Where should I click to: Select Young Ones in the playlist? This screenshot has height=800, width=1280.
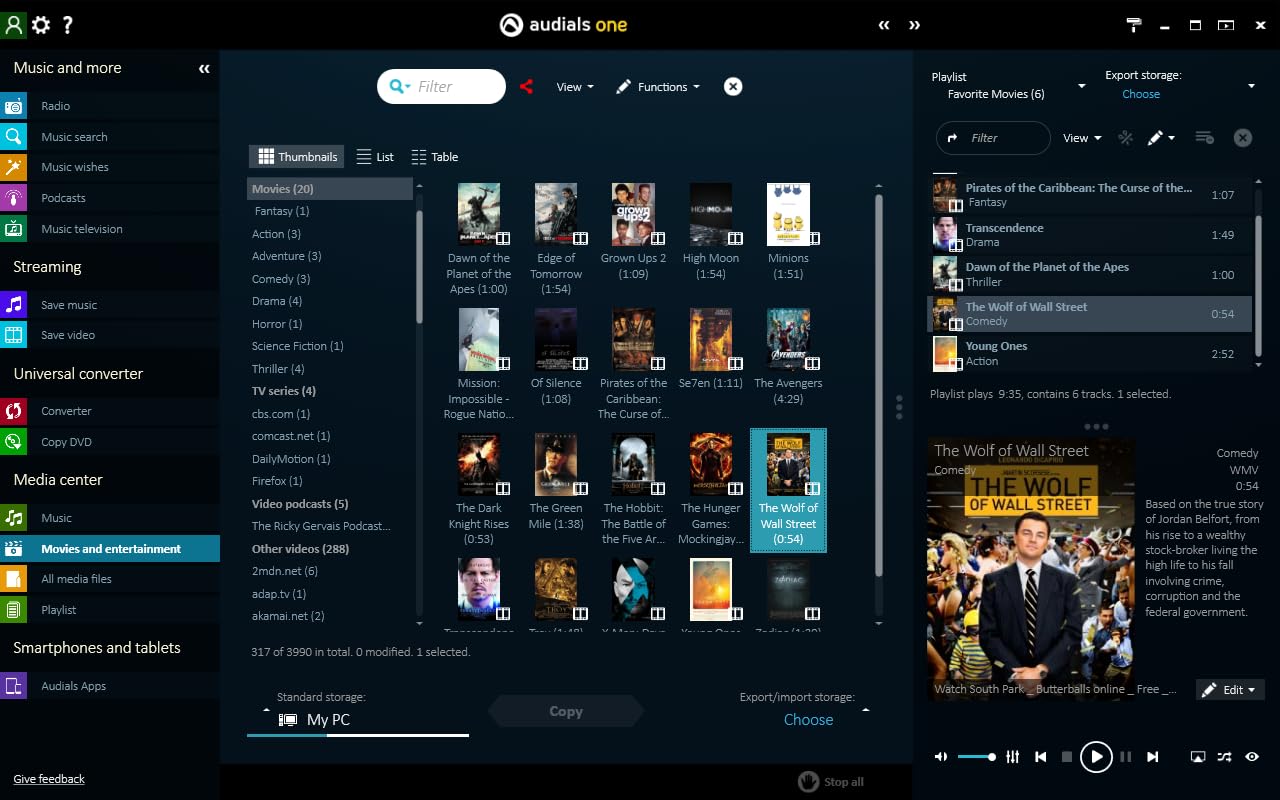pyautogui.click(x=1090, y=353)
